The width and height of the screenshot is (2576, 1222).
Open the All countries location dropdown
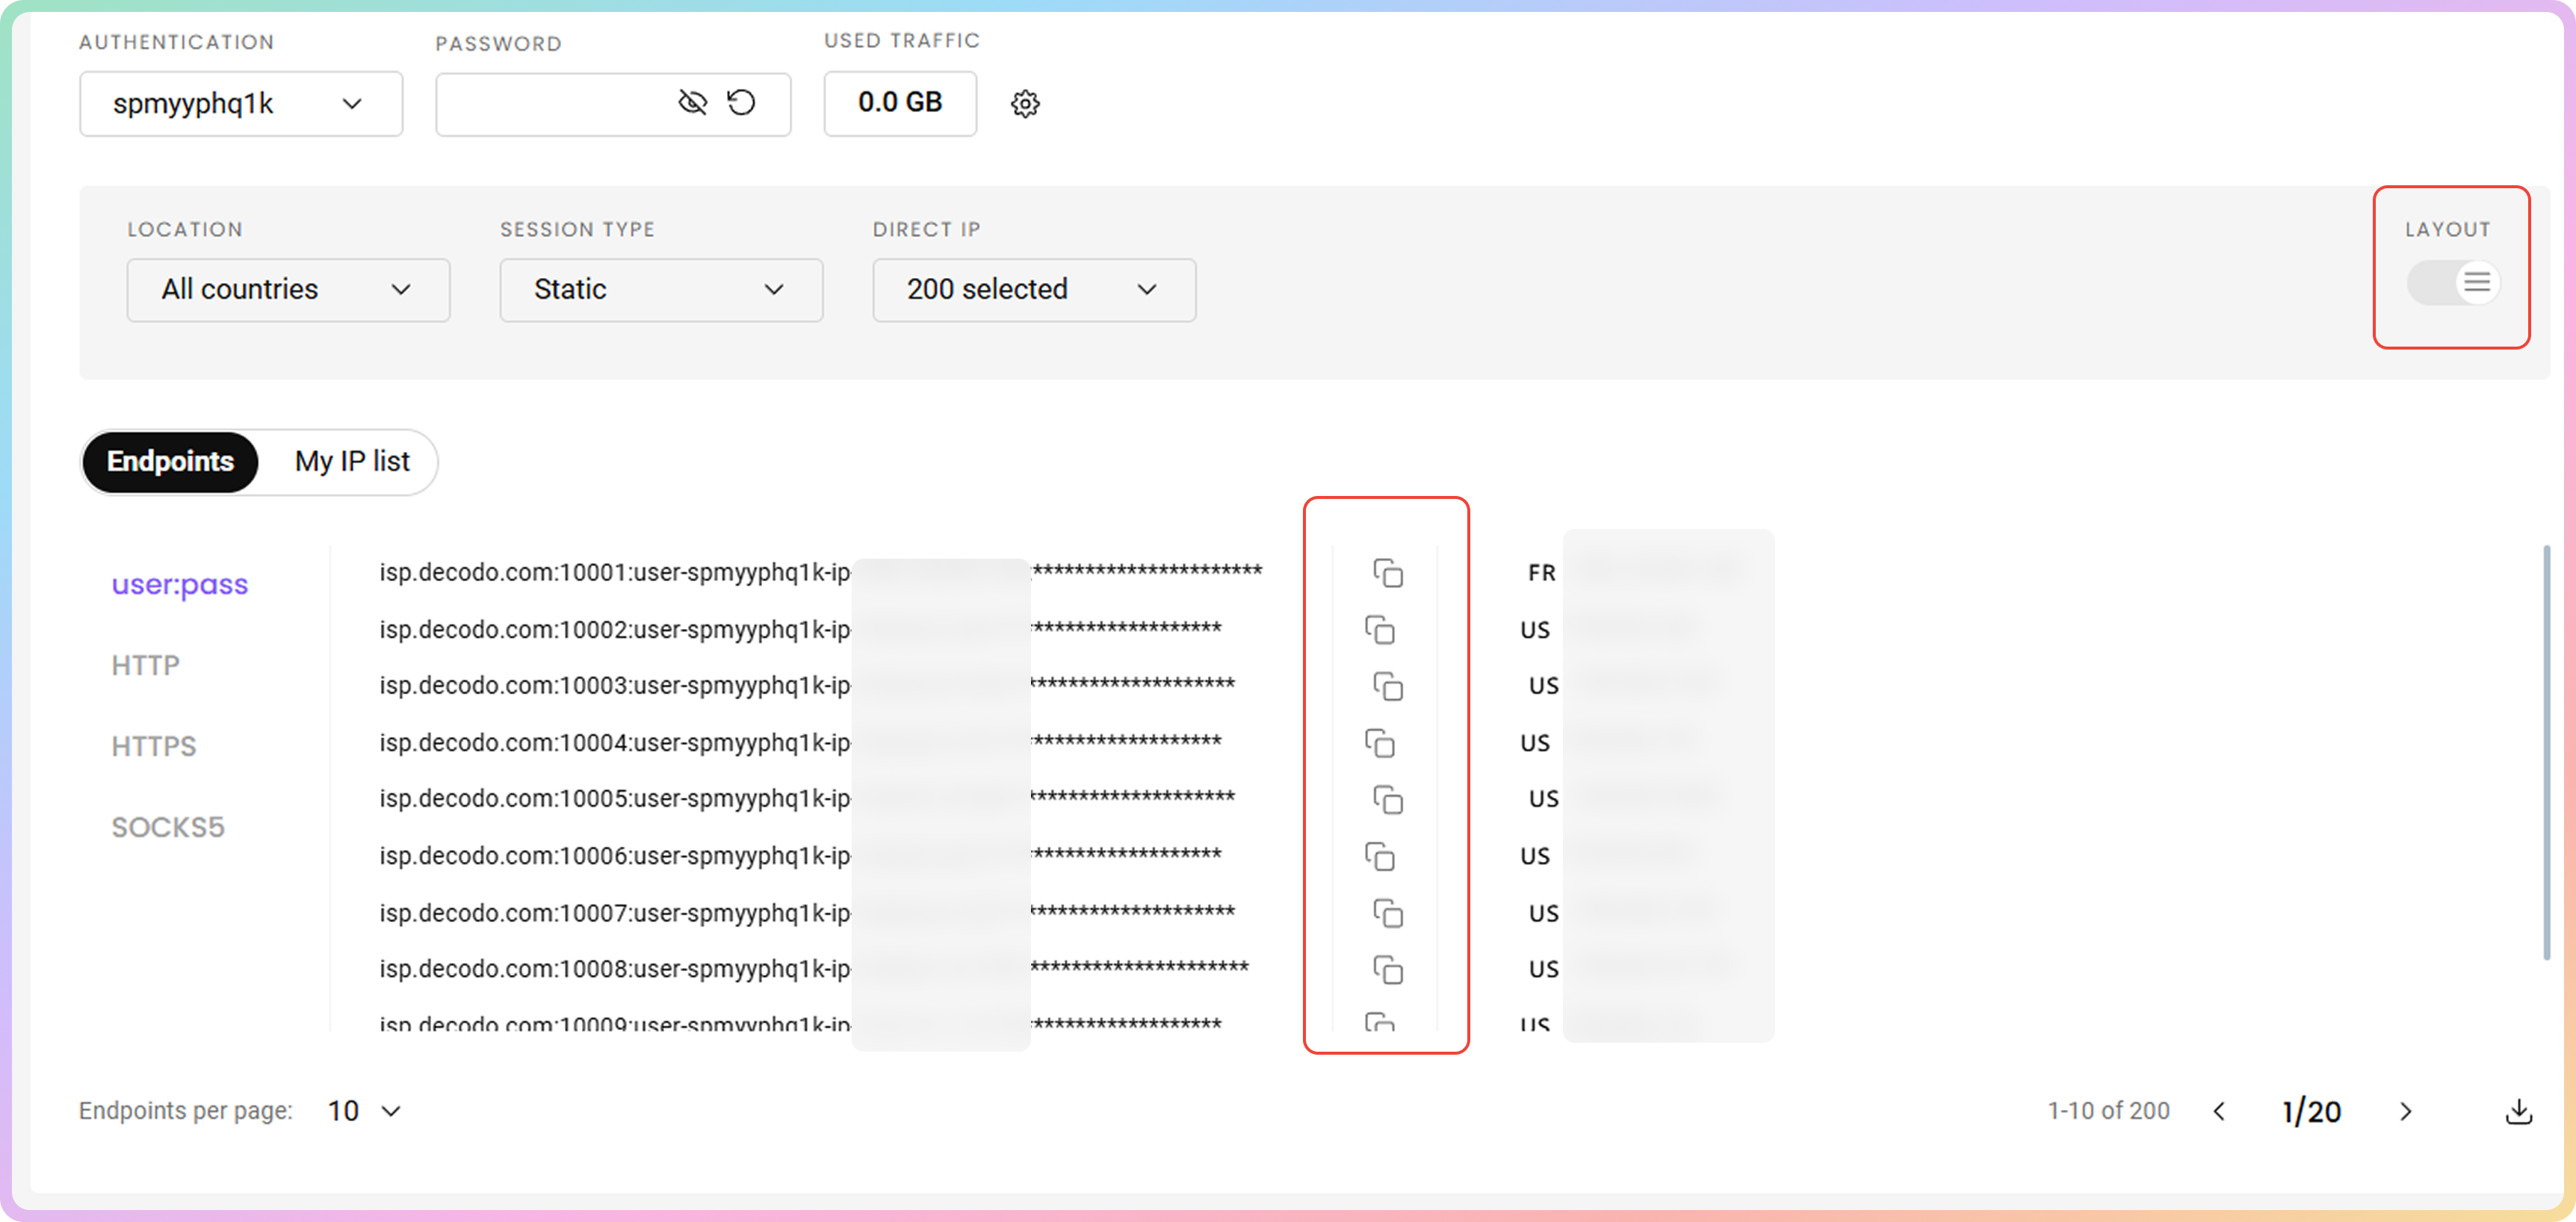coord(288,290)
